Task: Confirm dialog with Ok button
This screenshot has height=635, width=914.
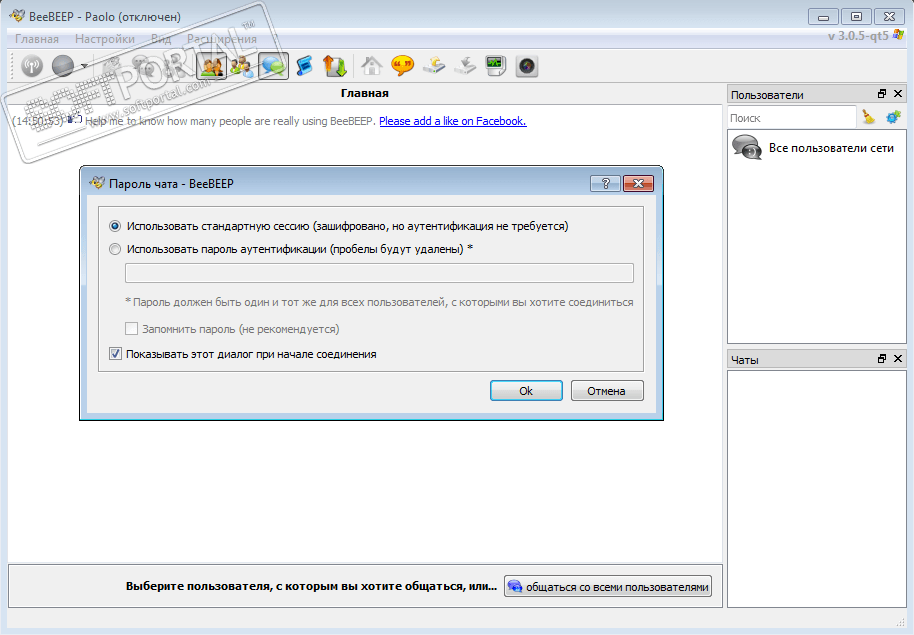Action: point(526,391)
